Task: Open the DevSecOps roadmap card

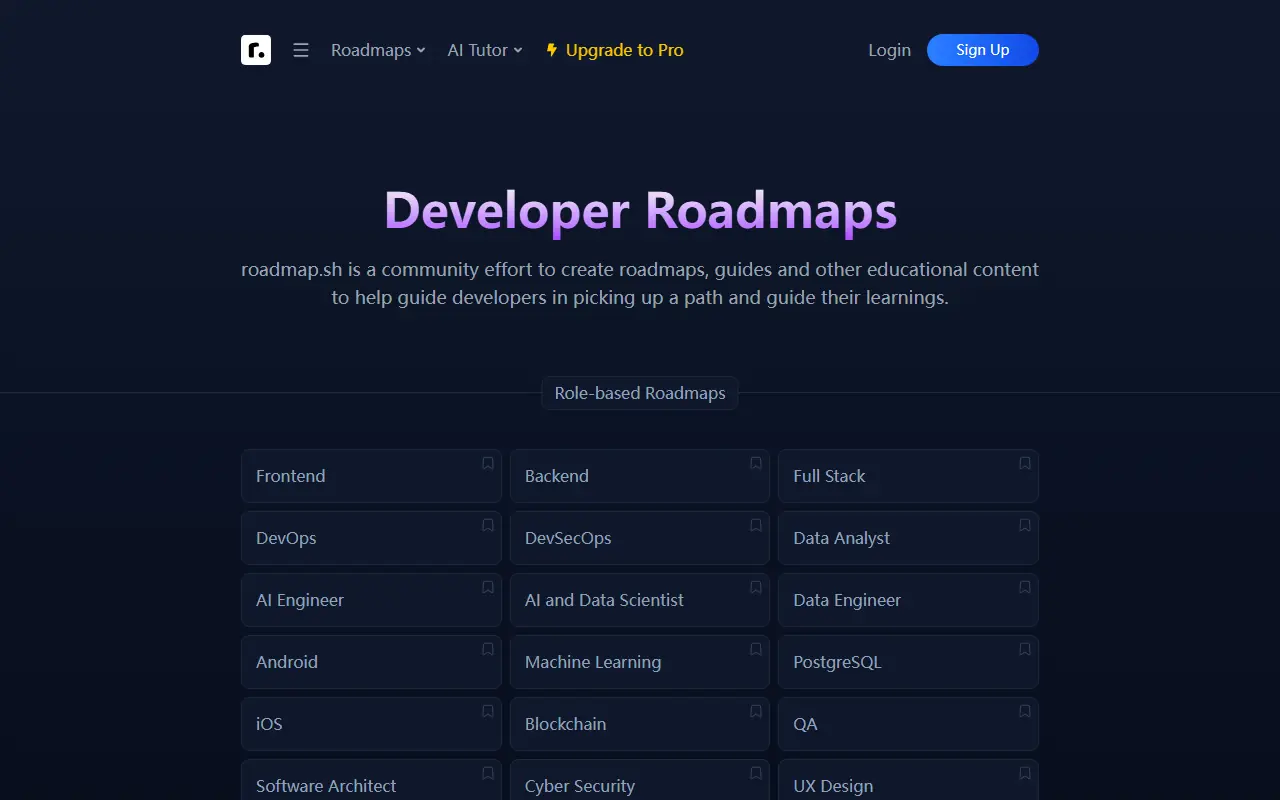Action: [x=640, y=538]
